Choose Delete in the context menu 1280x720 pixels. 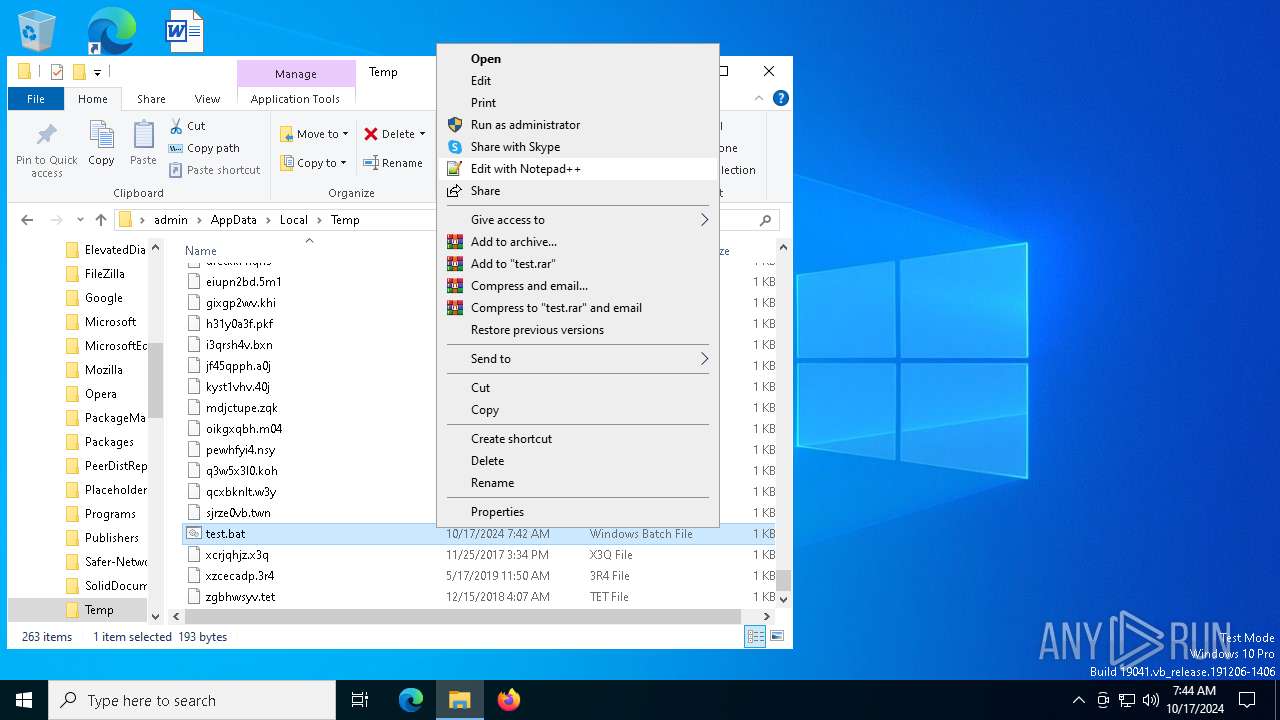[x=578, y=461]
